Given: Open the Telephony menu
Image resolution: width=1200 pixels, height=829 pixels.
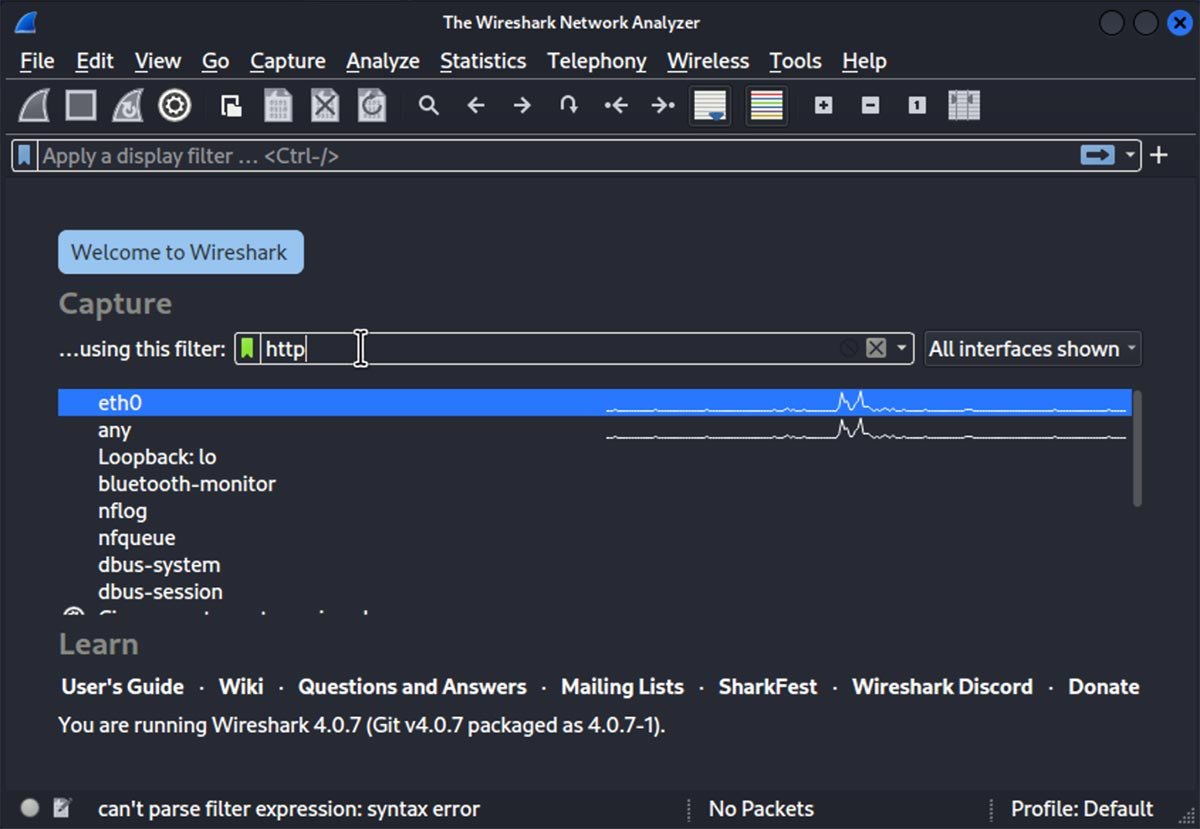Looking at the screenshot, I should 596,61.
